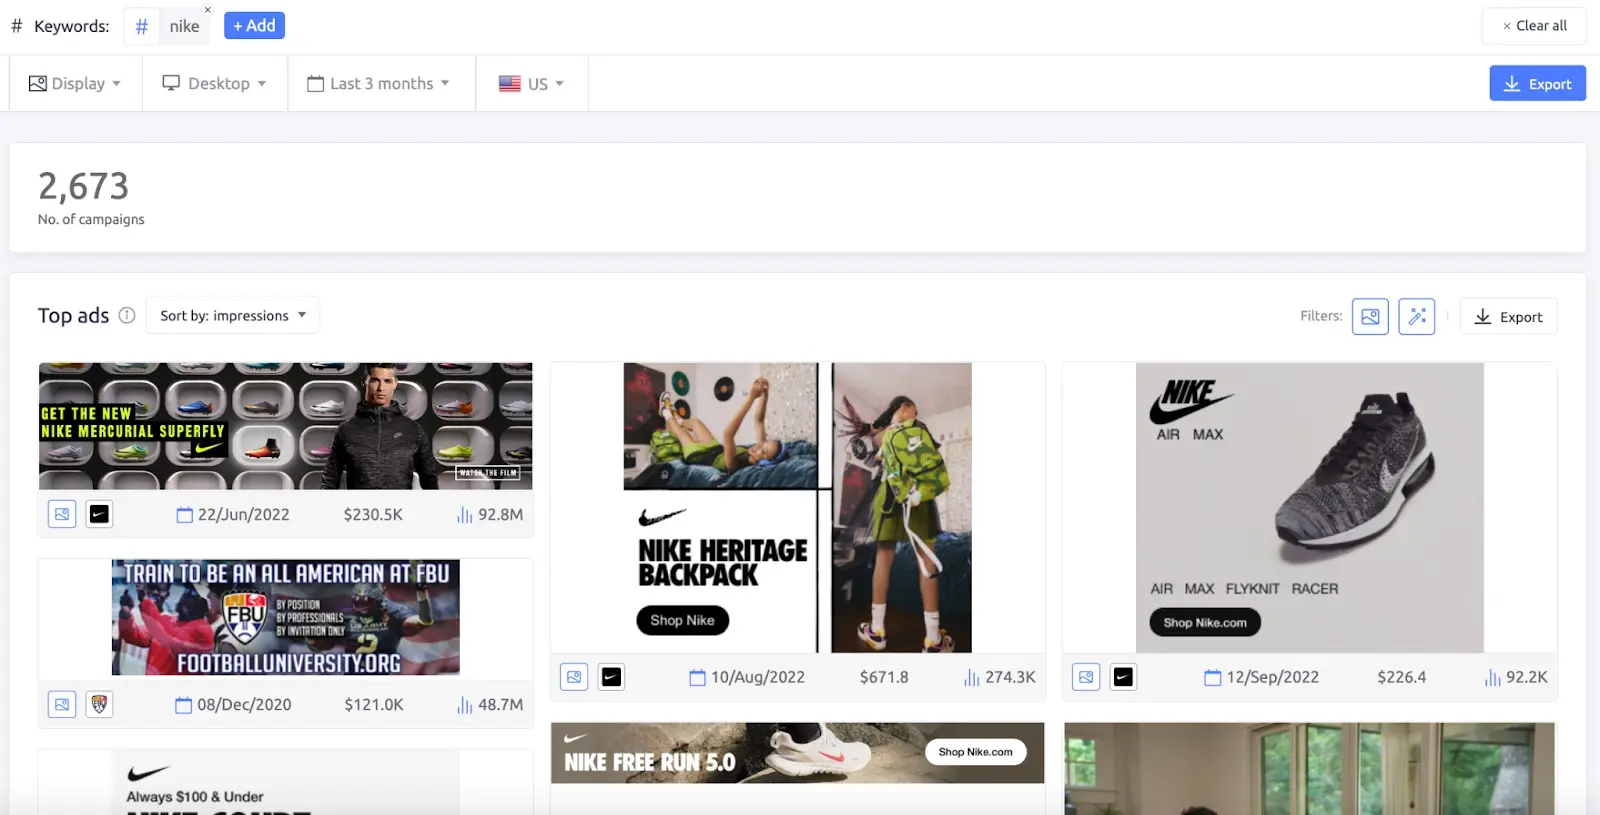Toggle the magic wand creative filter
Viewport: 1600px width, 815px height.
coord(1416,316)
